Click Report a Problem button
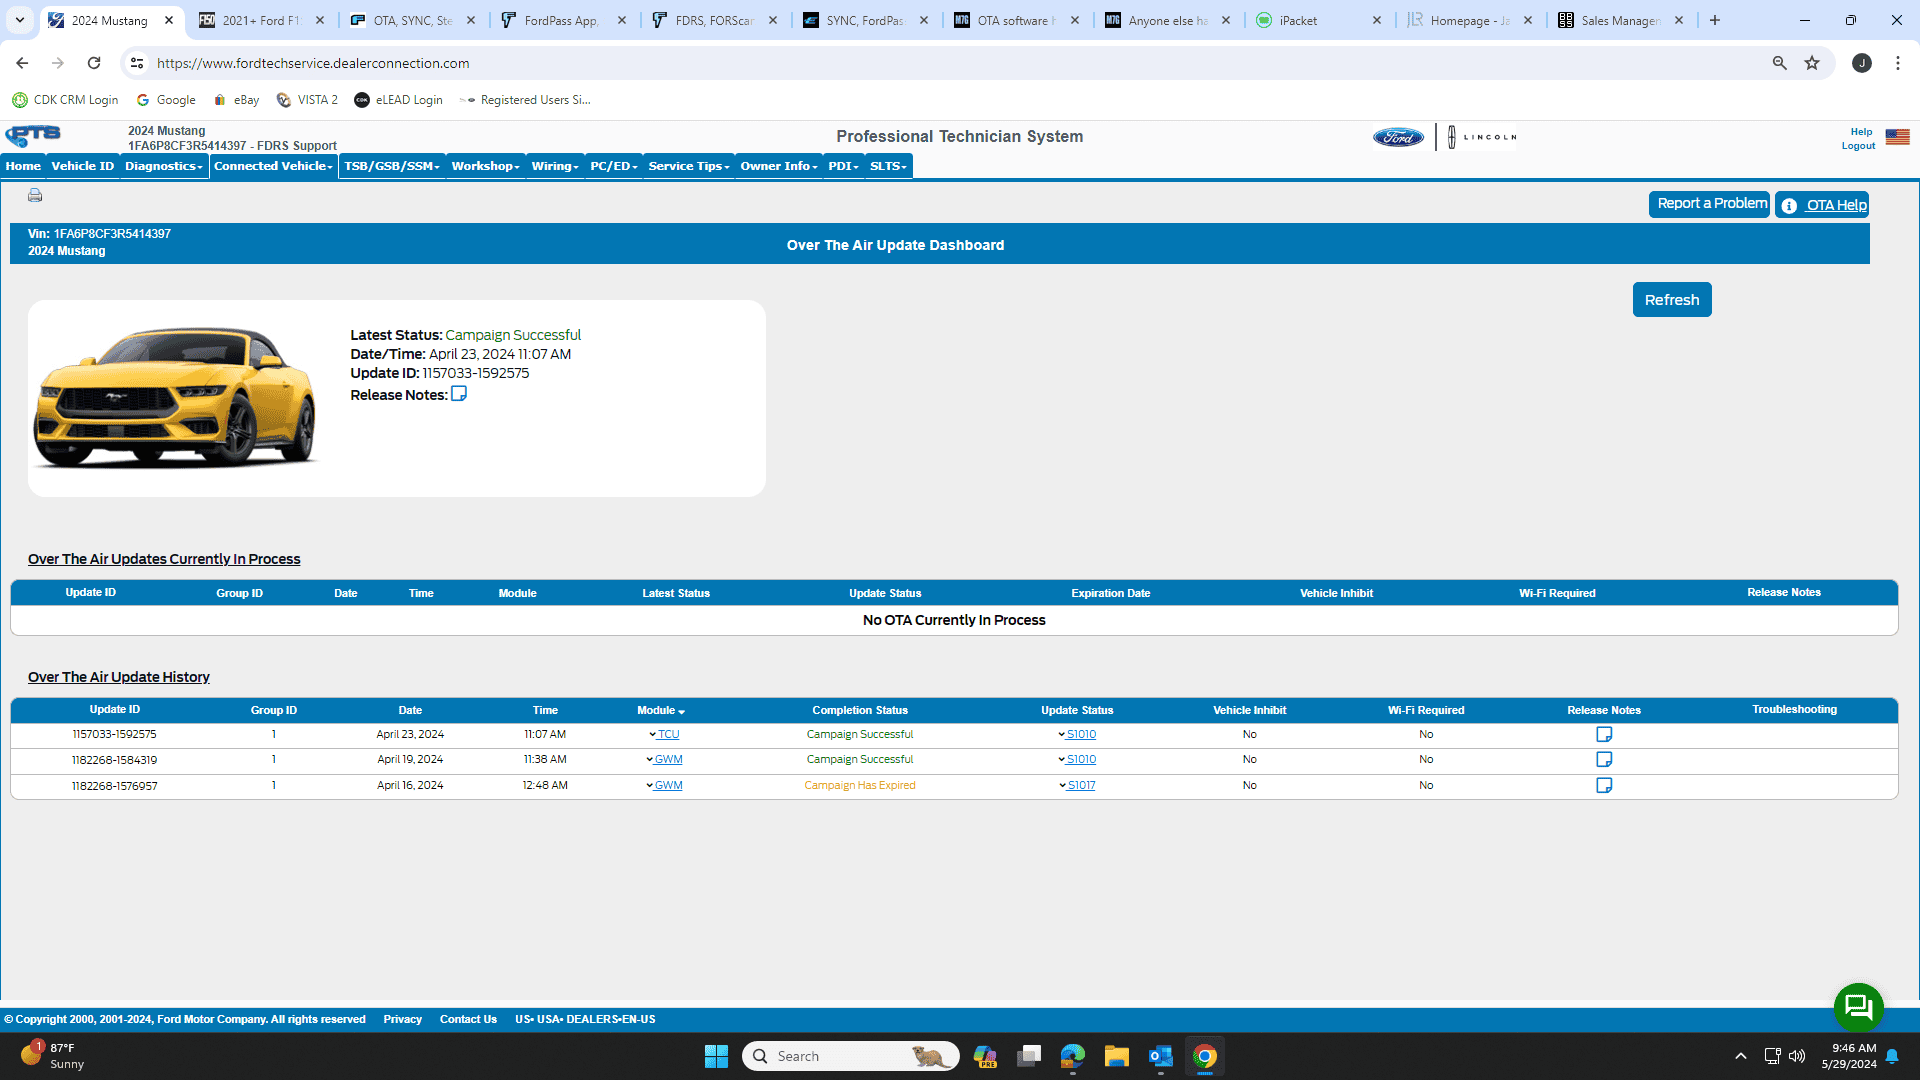This screenshot has width=1920, height=1080. click(1710, 204)
